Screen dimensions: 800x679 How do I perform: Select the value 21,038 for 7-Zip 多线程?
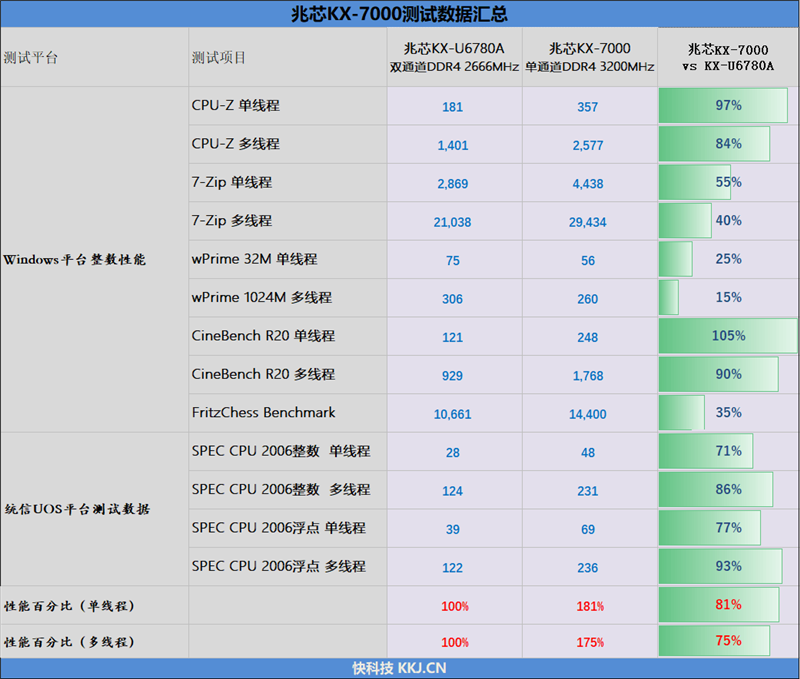click(x=452, y=221)
